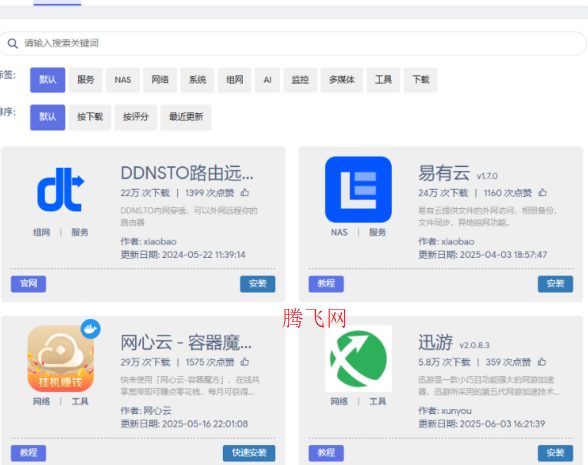Screen dimensions: 588x465
Task: Click 网络 tag under 迅游 icon
Action: (x=339, y=402)
